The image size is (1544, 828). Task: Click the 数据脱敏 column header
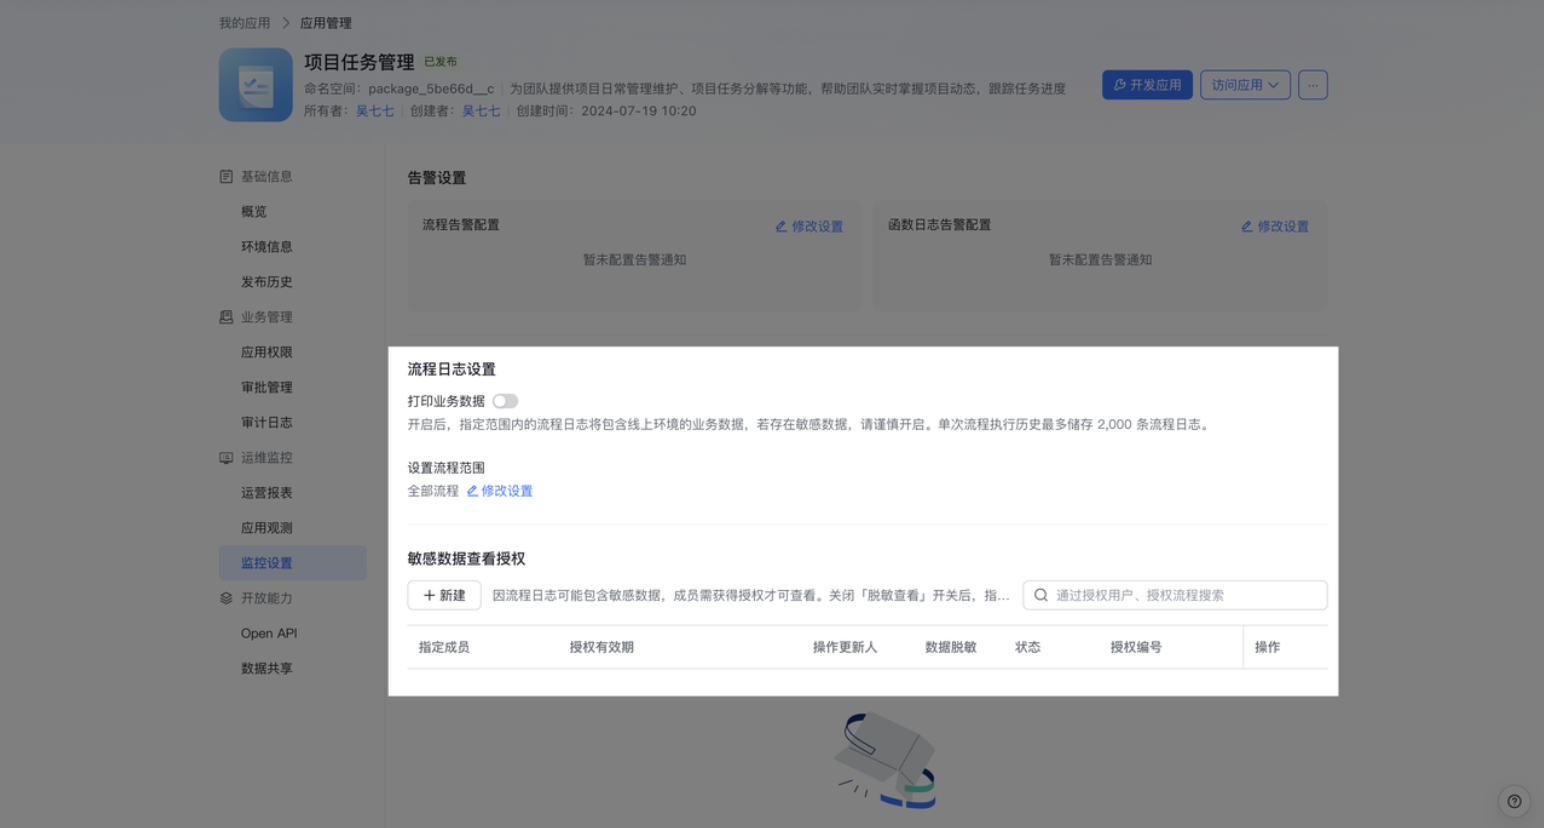(951, 647)
